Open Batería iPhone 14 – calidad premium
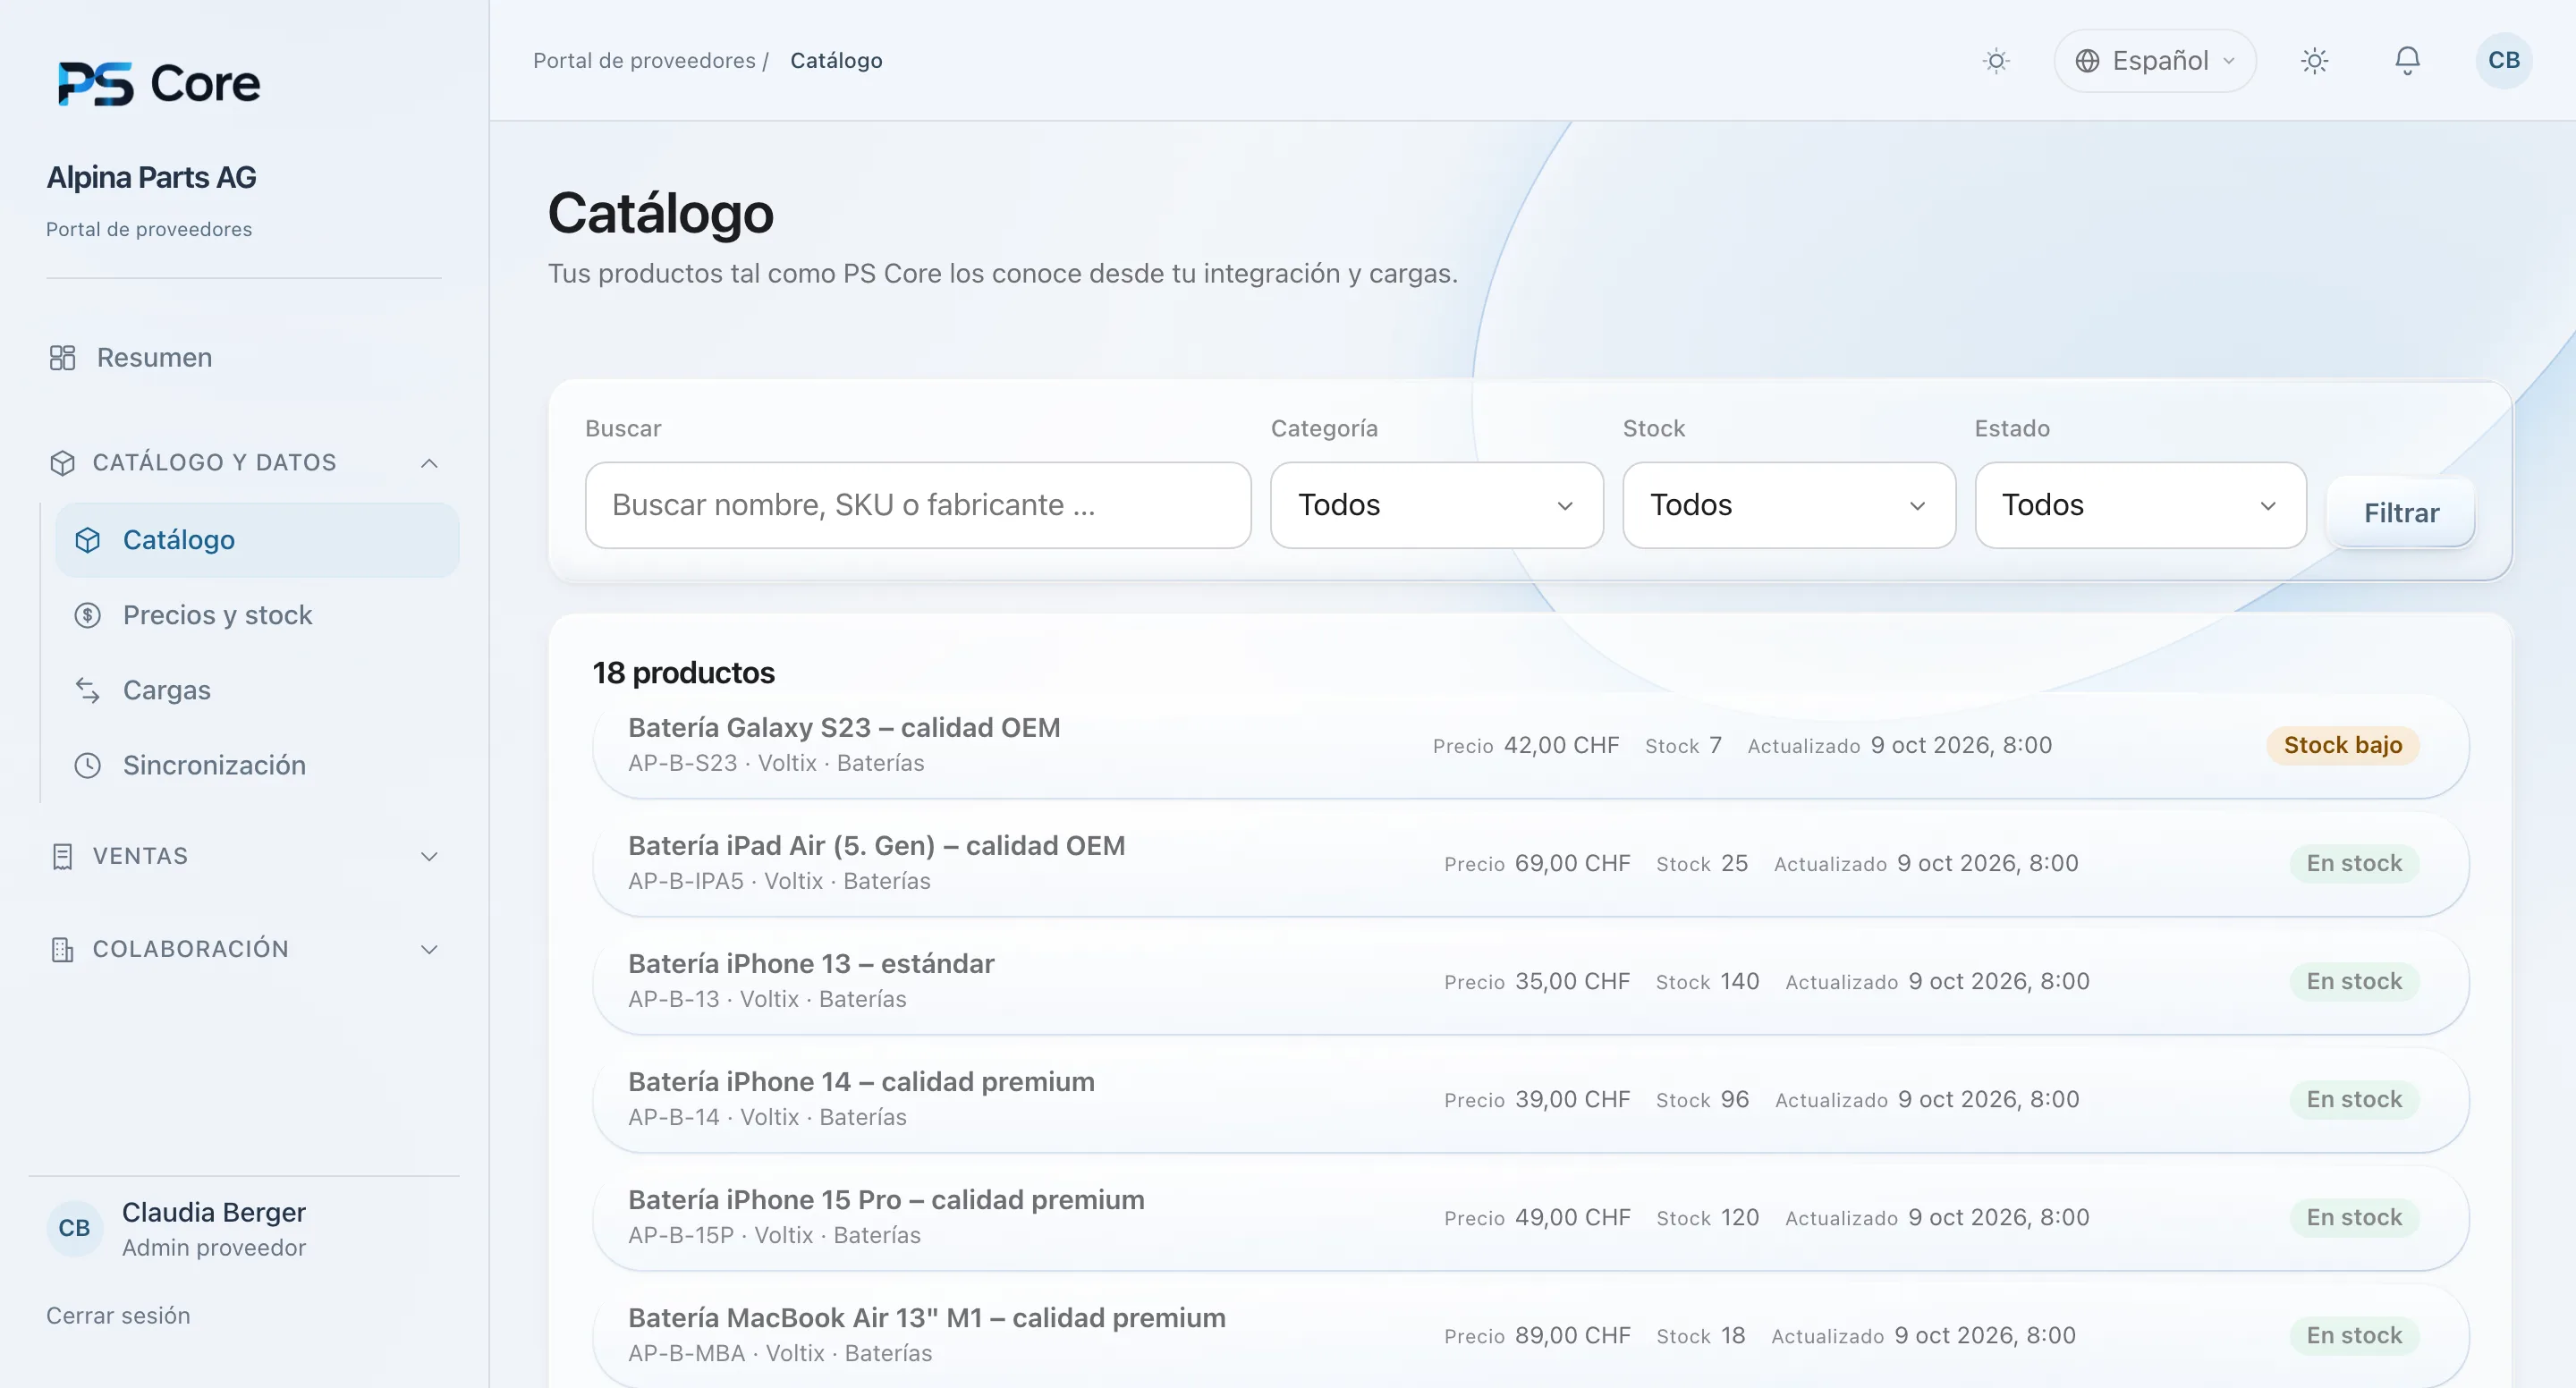Viewport: 2576px width, 1388px height. [x=1530, y=1100]
